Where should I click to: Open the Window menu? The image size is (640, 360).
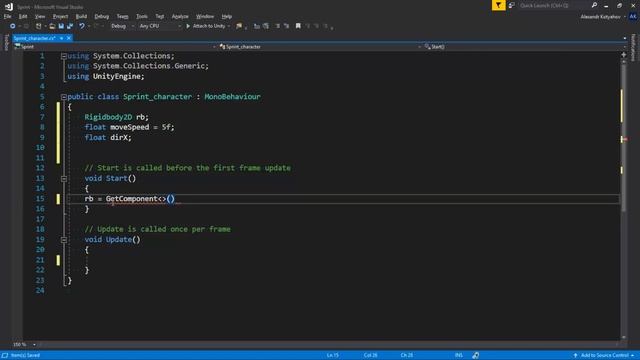(205, 16)
